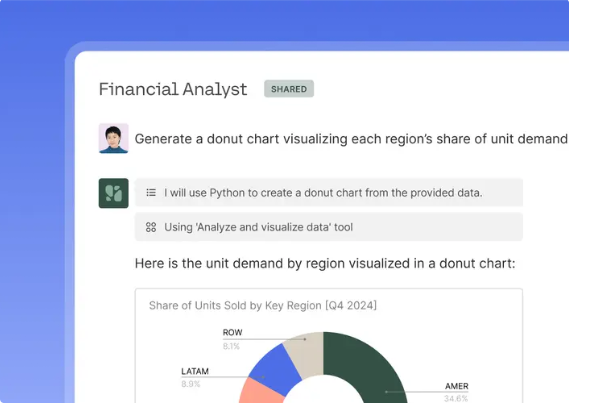Click the AMER chart label

coord(456,386)
